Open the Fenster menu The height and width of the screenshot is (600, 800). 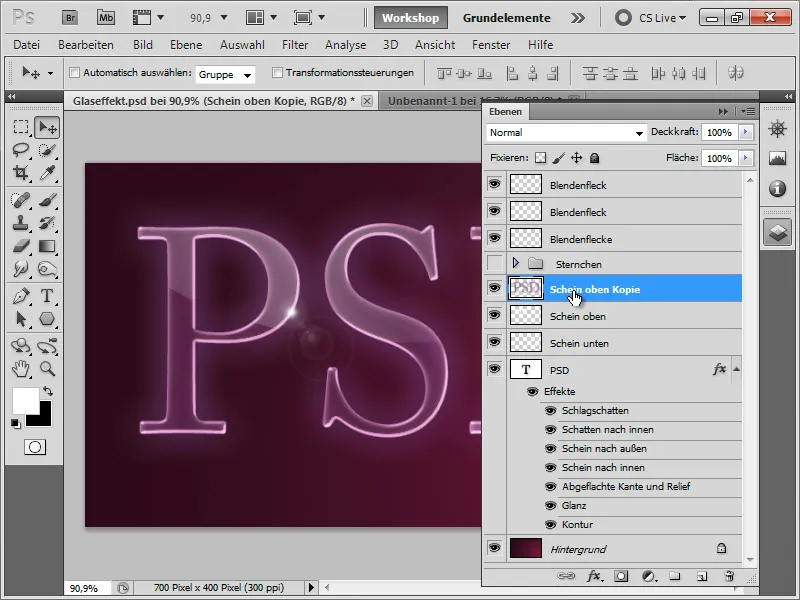491,45
